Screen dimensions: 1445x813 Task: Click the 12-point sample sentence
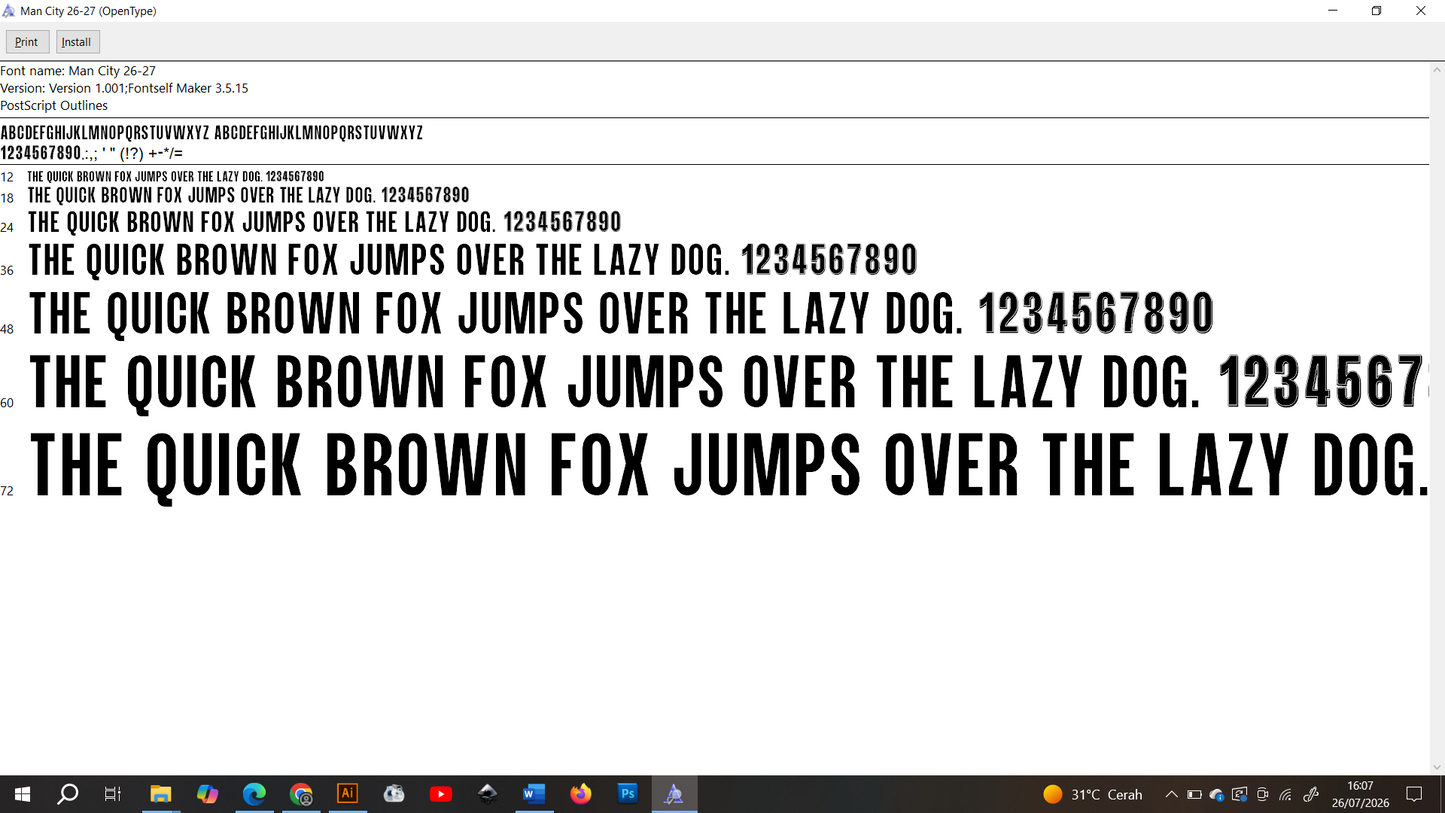(x=176, y=177)
